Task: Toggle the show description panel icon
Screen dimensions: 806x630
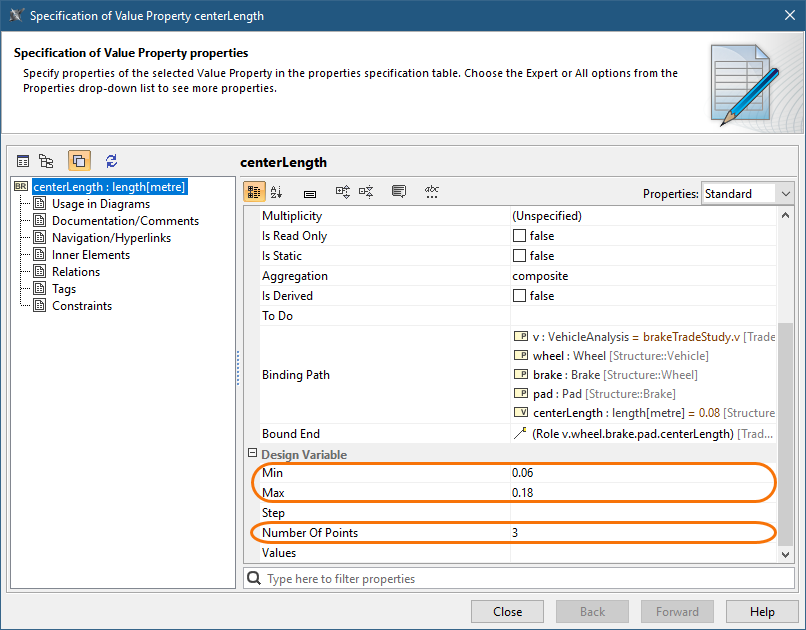Action: point(399,192)
